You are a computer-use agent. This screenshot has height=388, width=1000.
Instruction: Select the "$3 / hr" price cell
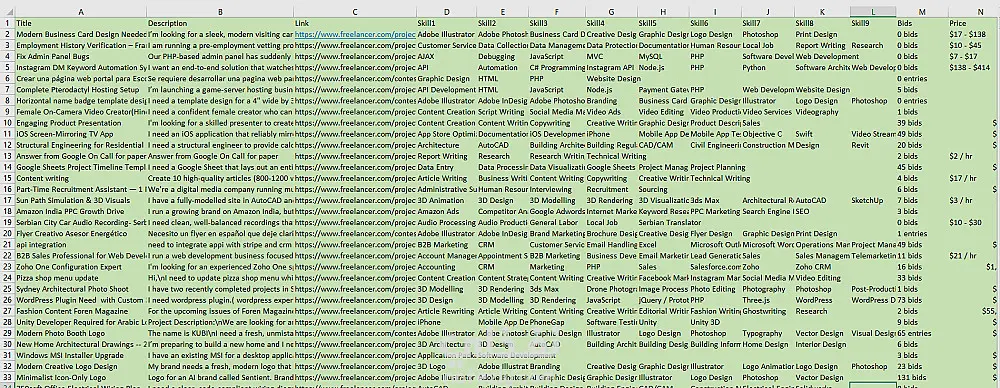(x=973, y=201)
